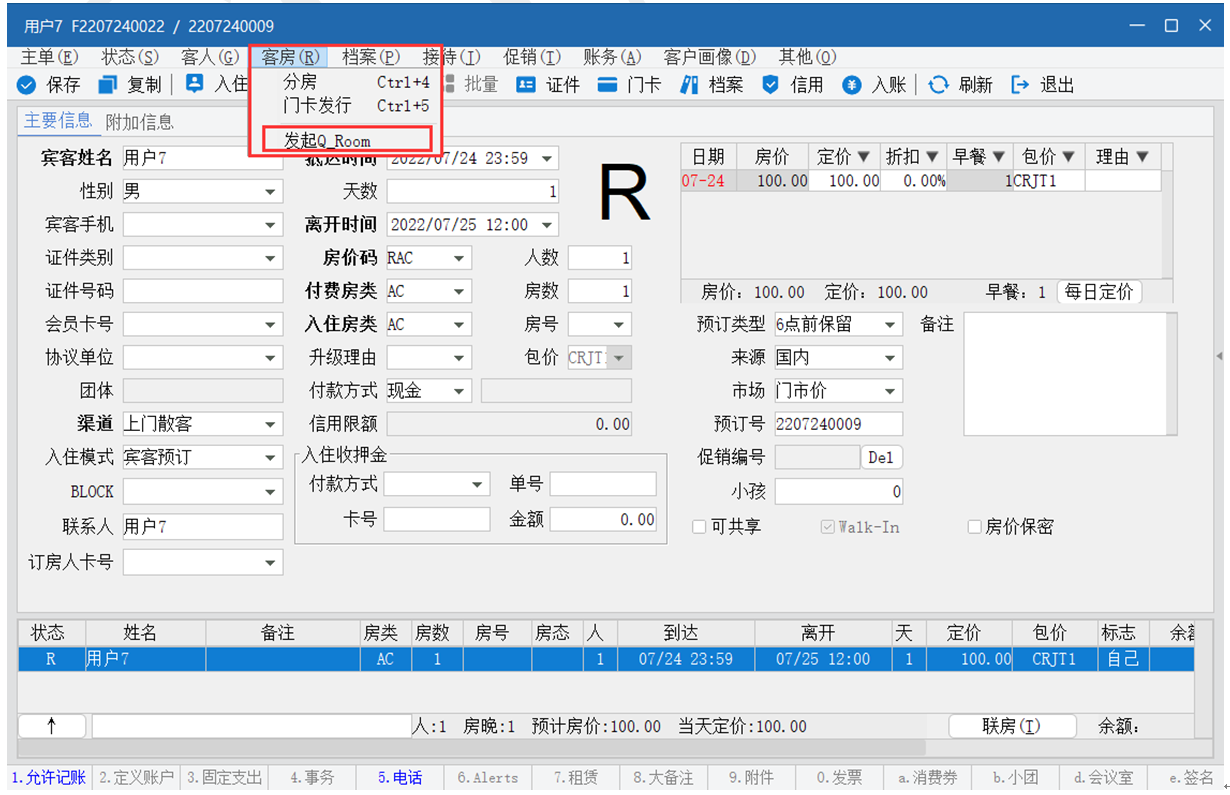Open the 接待(I) menu

pos(451,57)
